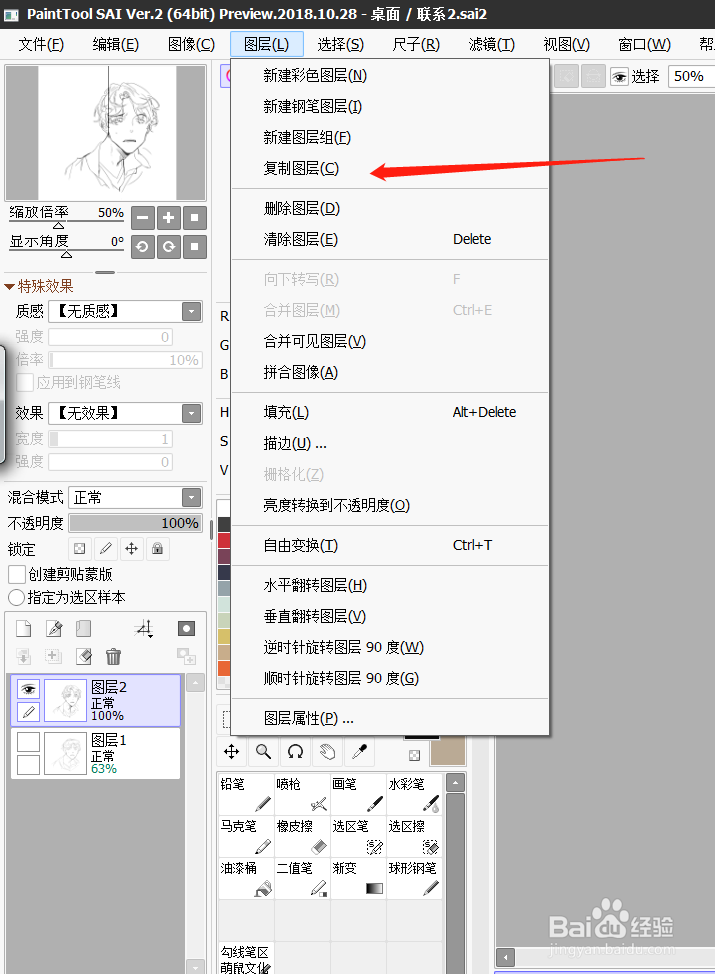Choose 自由变换(T) menu entry
The image size is (715, 974).
click(x=389, y=545)
